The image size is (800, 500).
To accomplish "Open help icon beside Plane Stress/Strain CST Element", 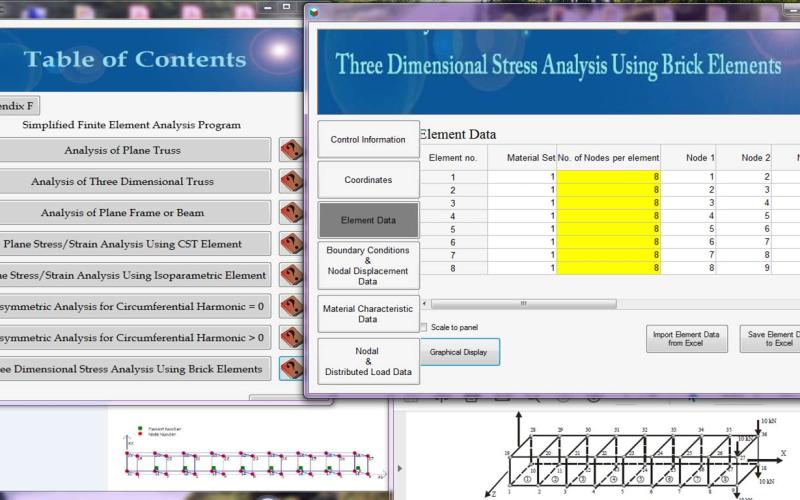I will click(x=291, y=244).
